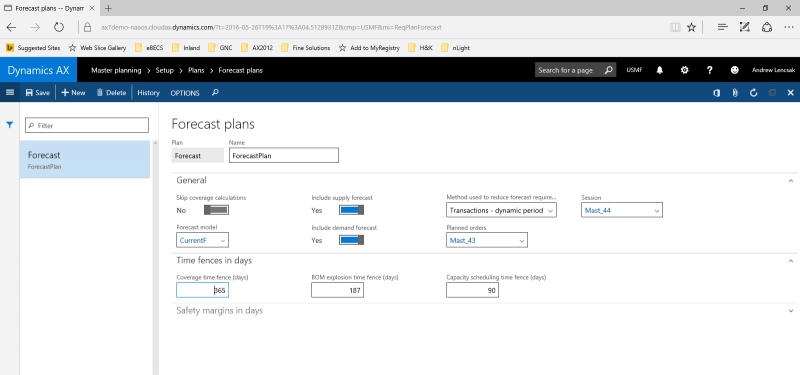Navigate to Plans breadcrumb
The image size is (800, 375).
[x=196, y=70]
